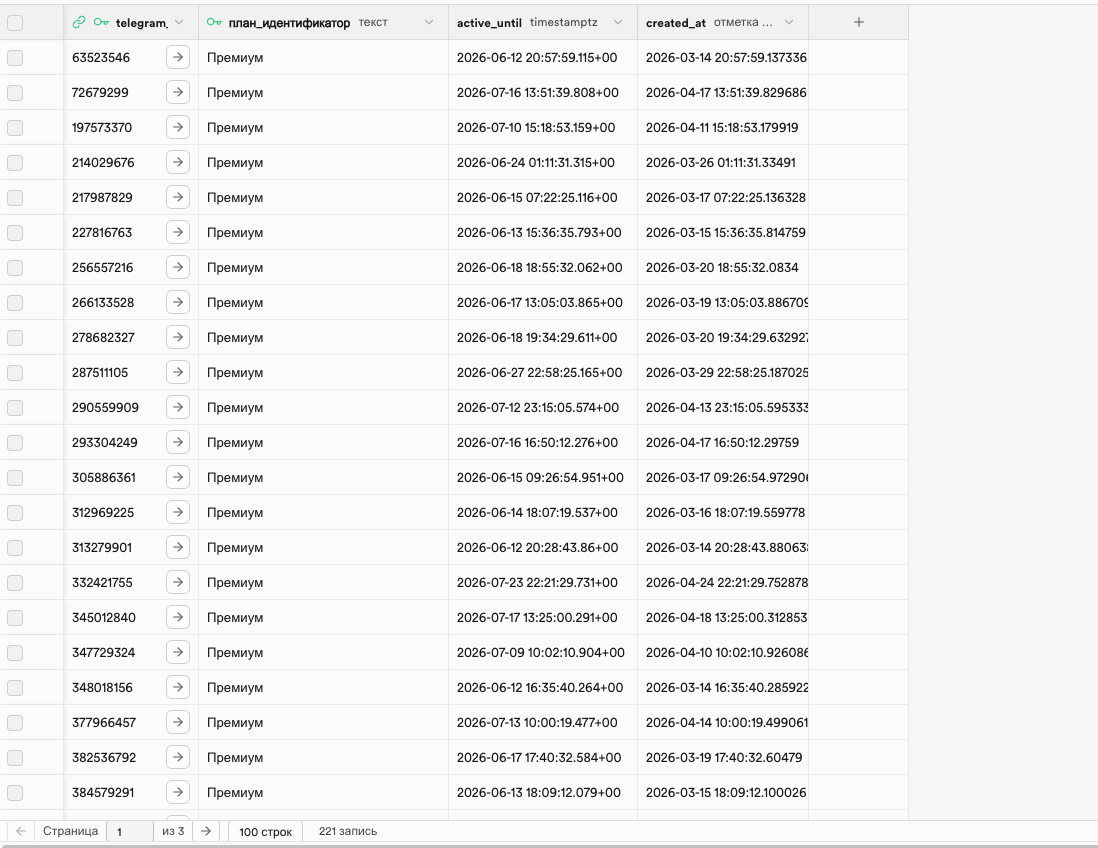Screen dimensions: 1098x848
Task: Select row checkbox for 72679299
Action: [15, 92]
